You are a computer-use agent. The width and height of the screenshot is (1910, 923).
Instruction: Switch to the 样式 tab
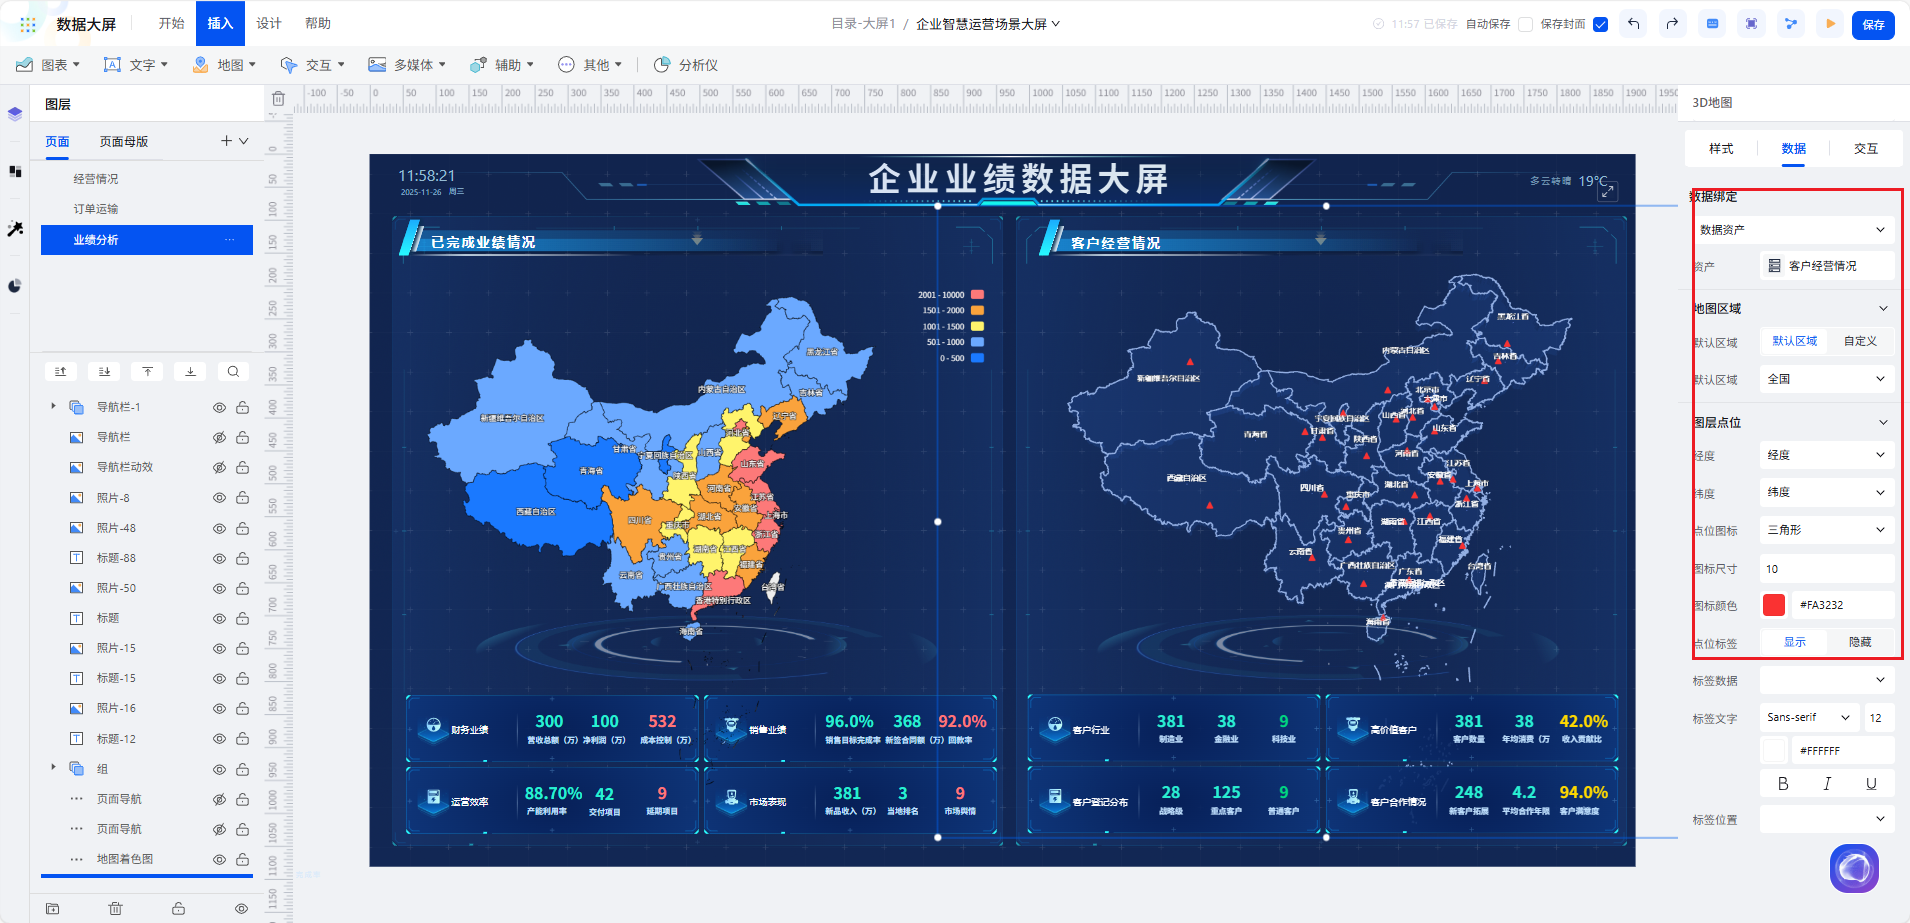(x=1720, y=148)
